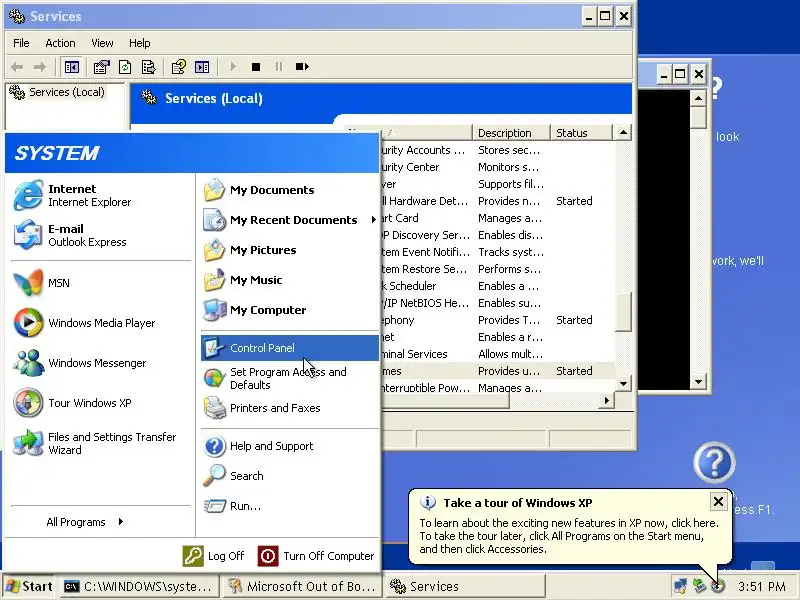Select Services (Local) tree node
800x600 pixels.
coord(57,92)
